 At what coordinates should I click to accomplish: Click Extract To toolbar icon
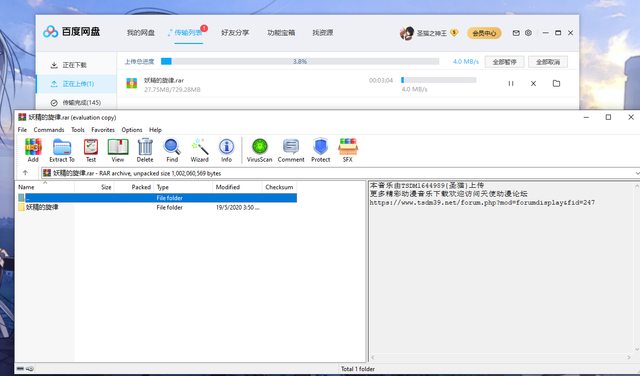click(x=62, y=150)
